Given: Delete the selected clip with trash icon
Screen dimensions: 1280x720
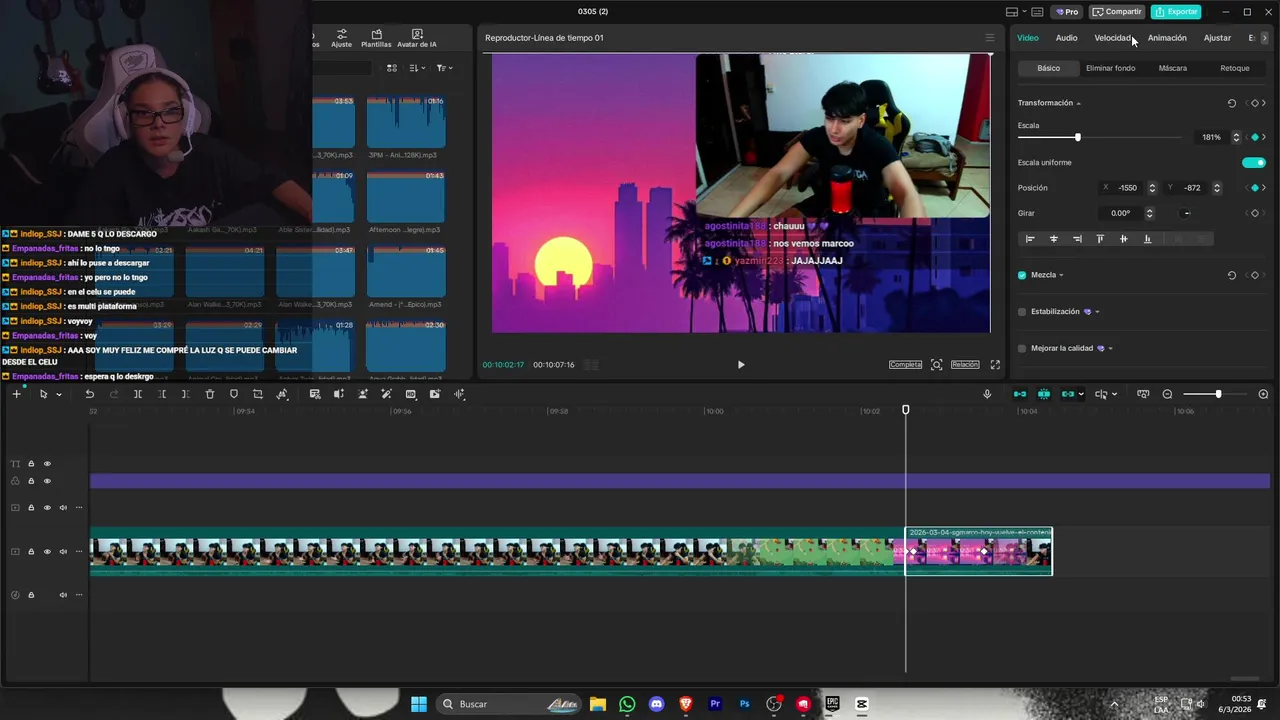Looking at the screenshot, I should click(x=210, y=394).
